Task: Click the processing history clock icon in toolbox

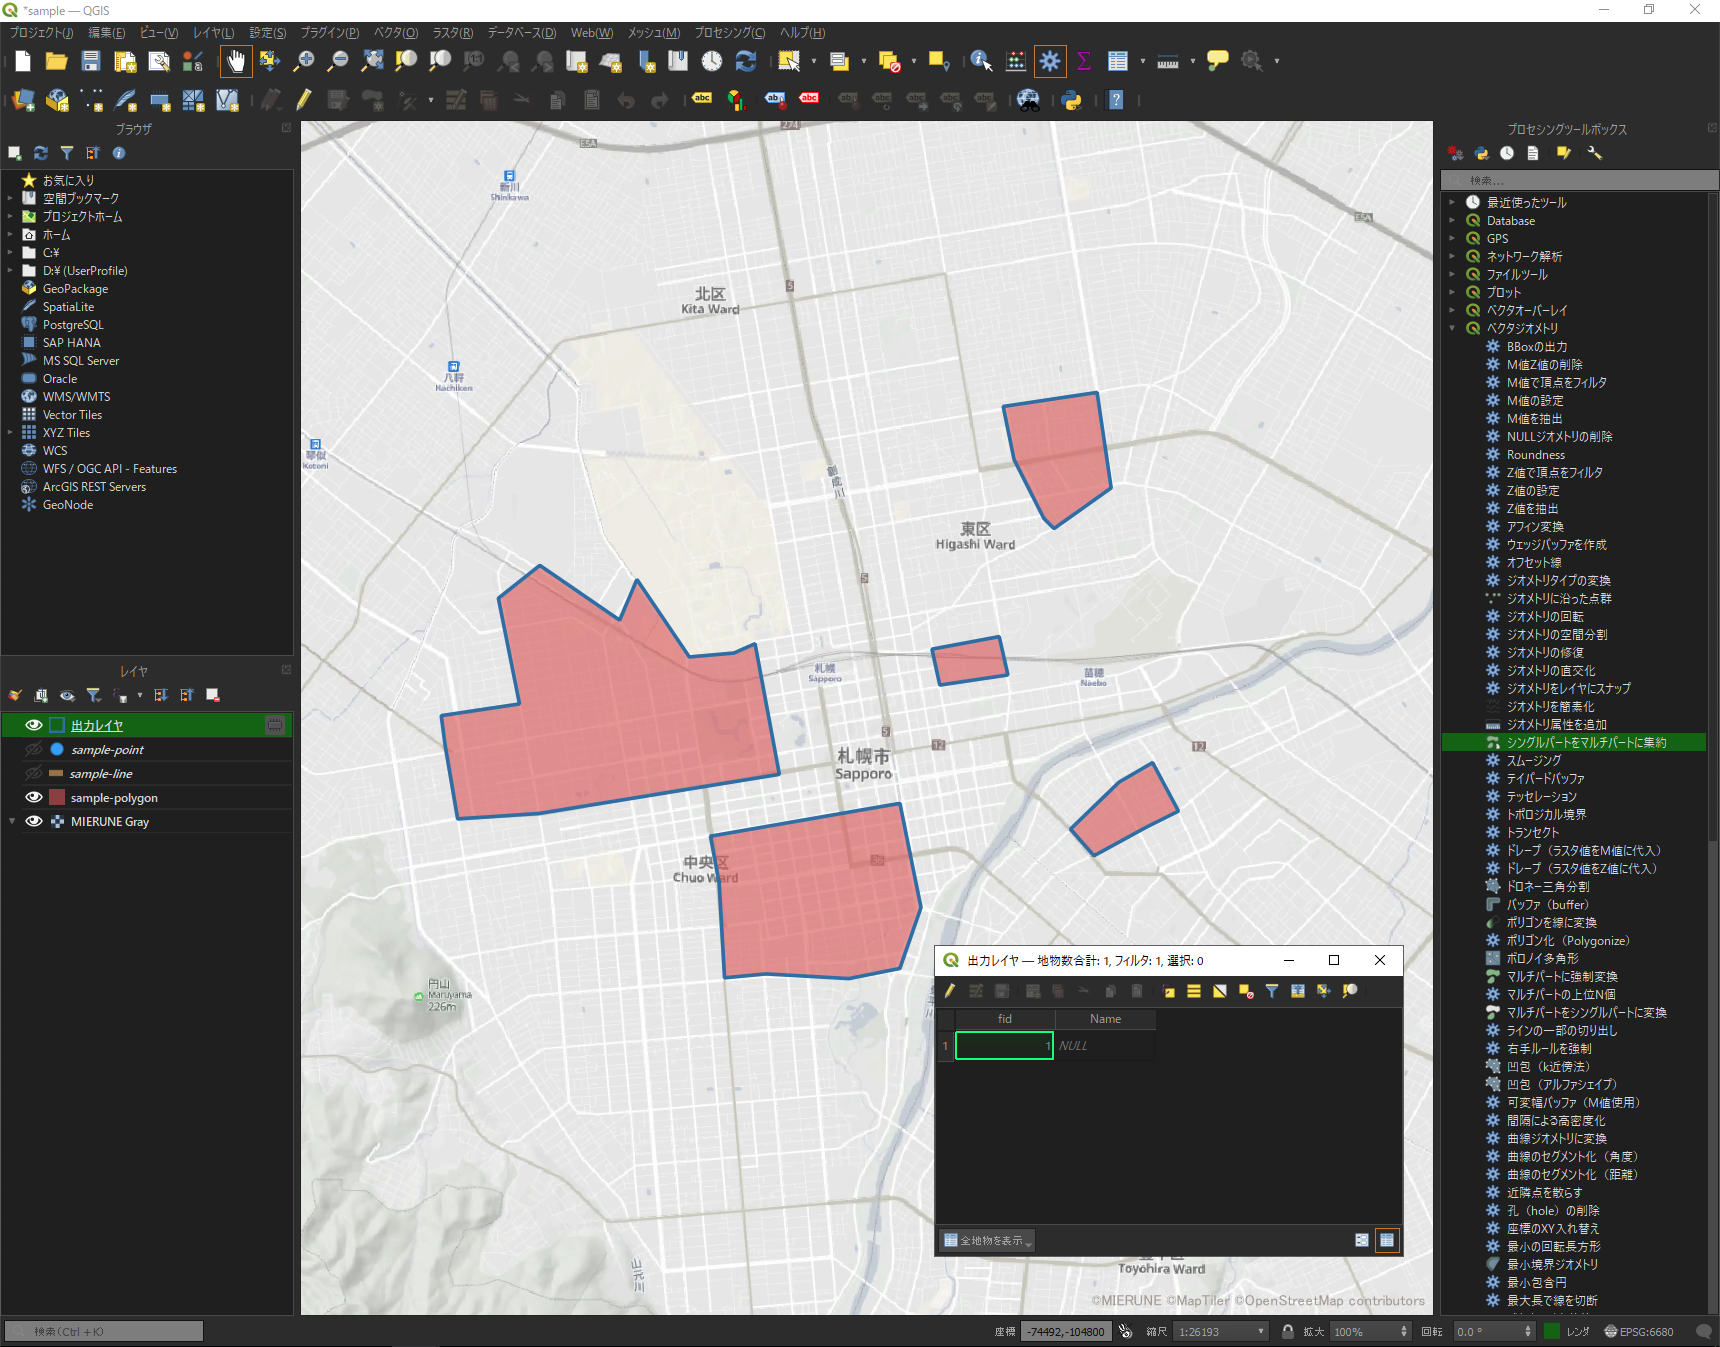Action: [x=1507, y=153]
